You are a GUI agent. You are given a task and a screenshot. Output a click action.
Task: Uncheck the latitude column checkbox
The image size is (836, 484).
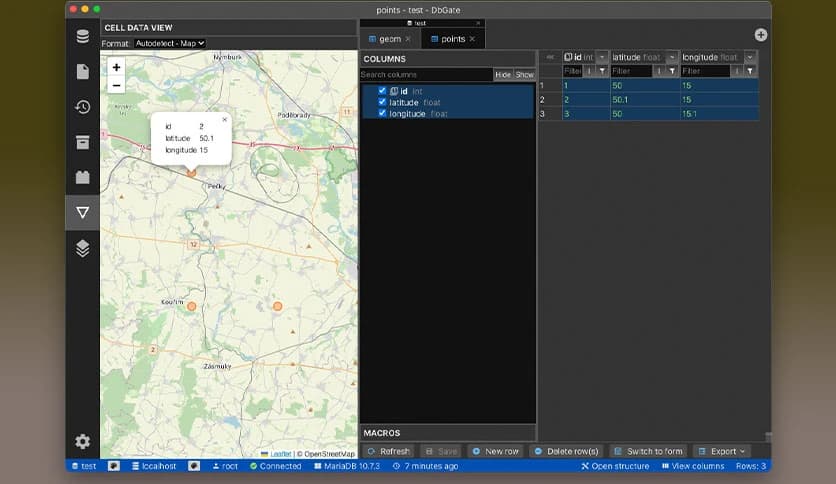[382, 102]
